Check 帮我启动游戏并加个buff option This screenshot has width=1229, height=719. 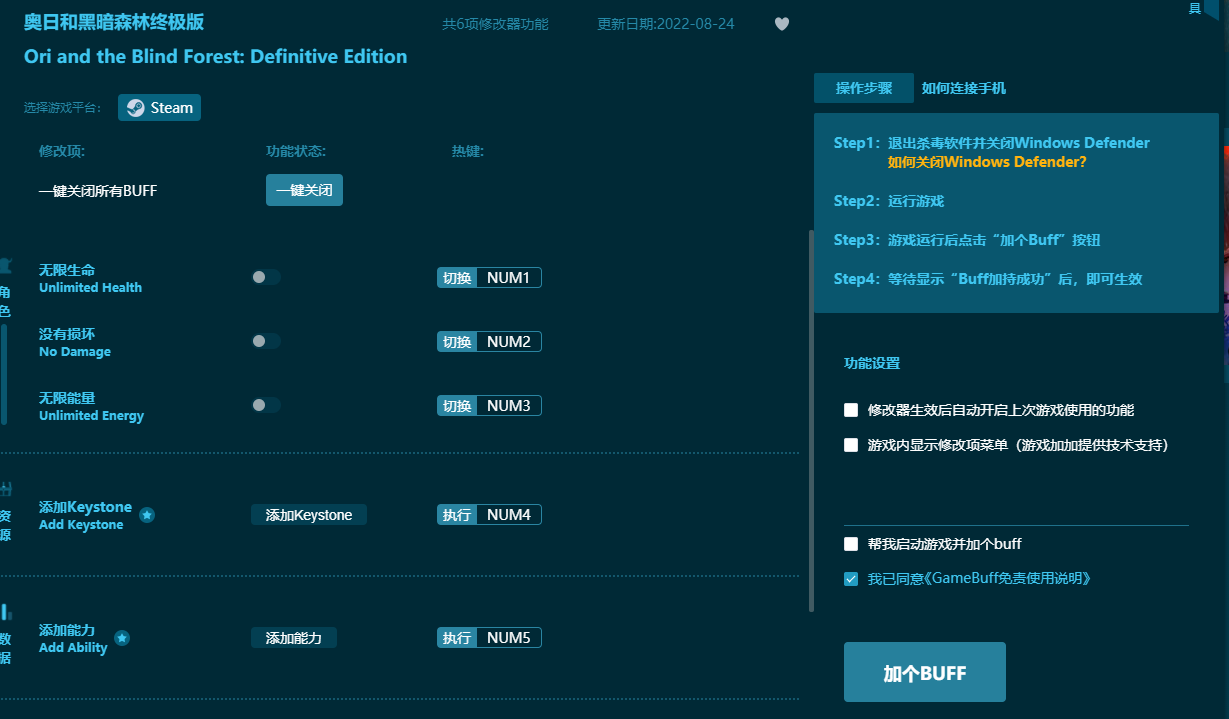coord(851,544)
